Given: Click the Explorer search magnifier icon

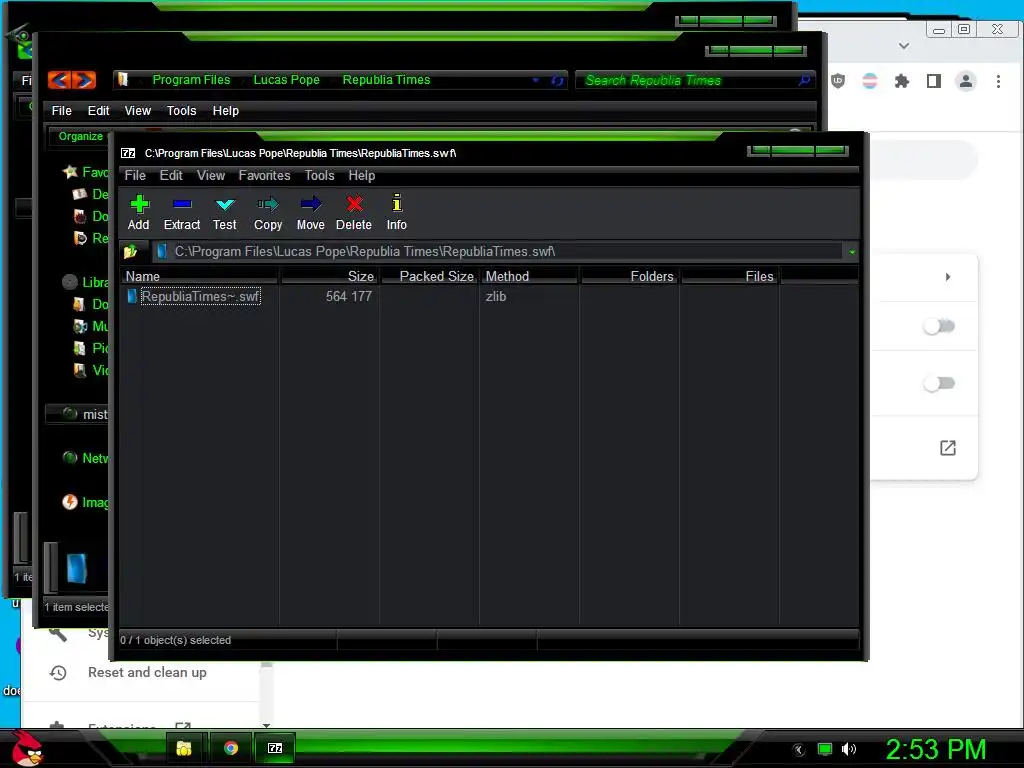Looking at the screenshot, I should tap(804, 80).
